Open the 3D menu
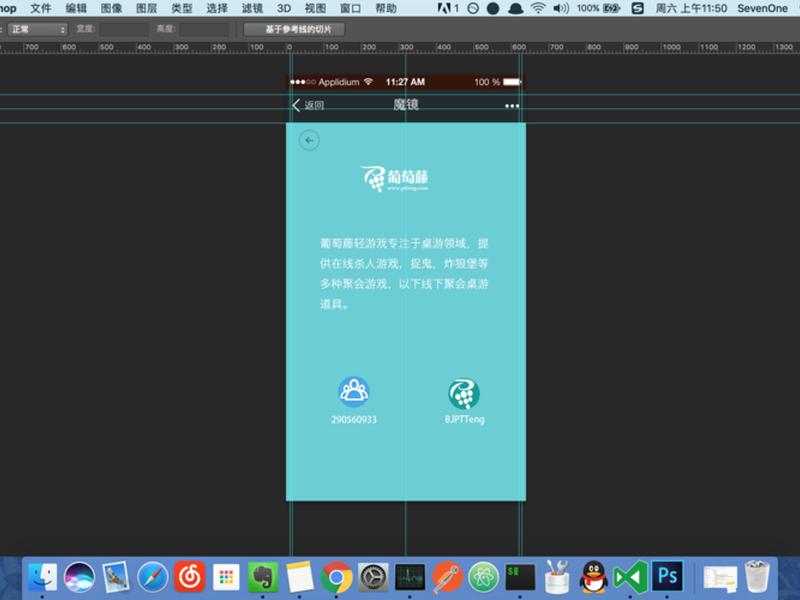Screen dimensions: 800x600 284,8
